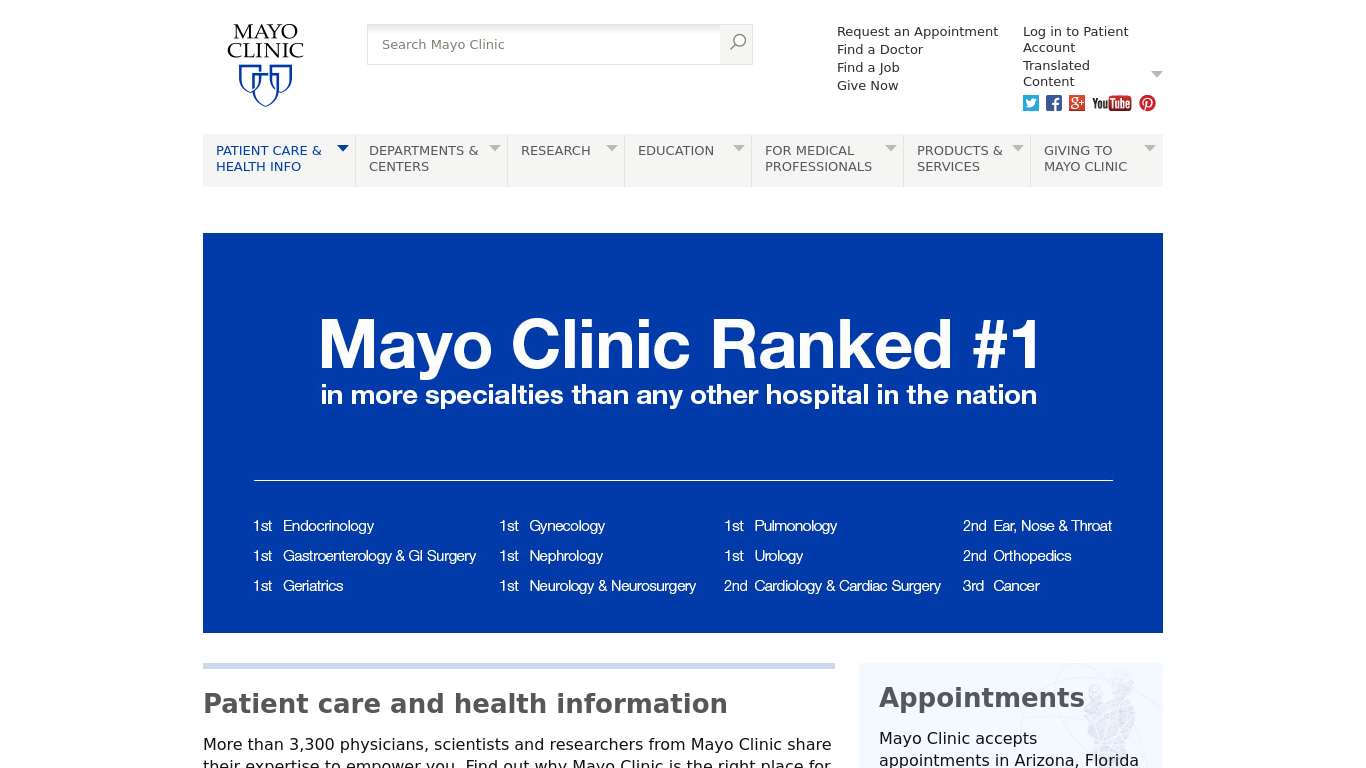Click '1st Geriatrics' ranking text
1366x768 pixels.
coord(298,586)
